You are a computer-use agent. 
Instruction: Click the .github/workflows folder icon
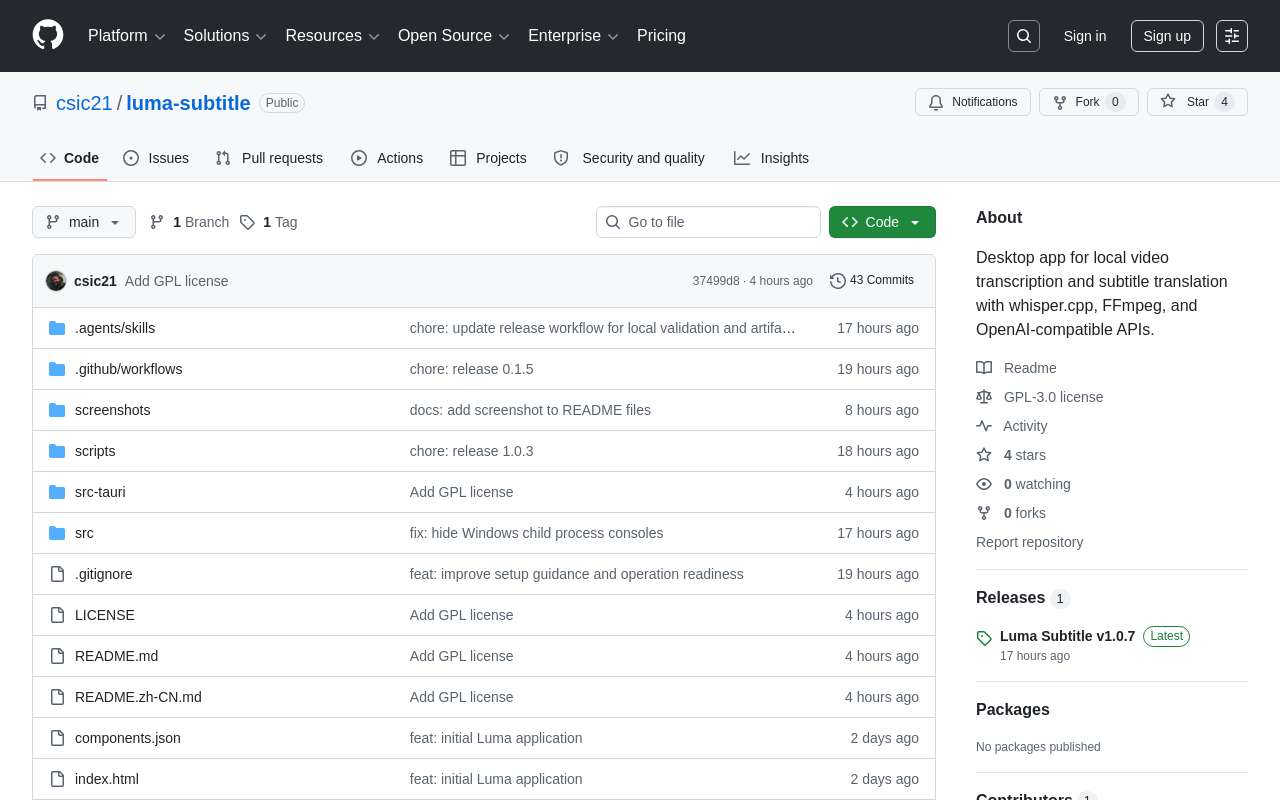point(57,369)
